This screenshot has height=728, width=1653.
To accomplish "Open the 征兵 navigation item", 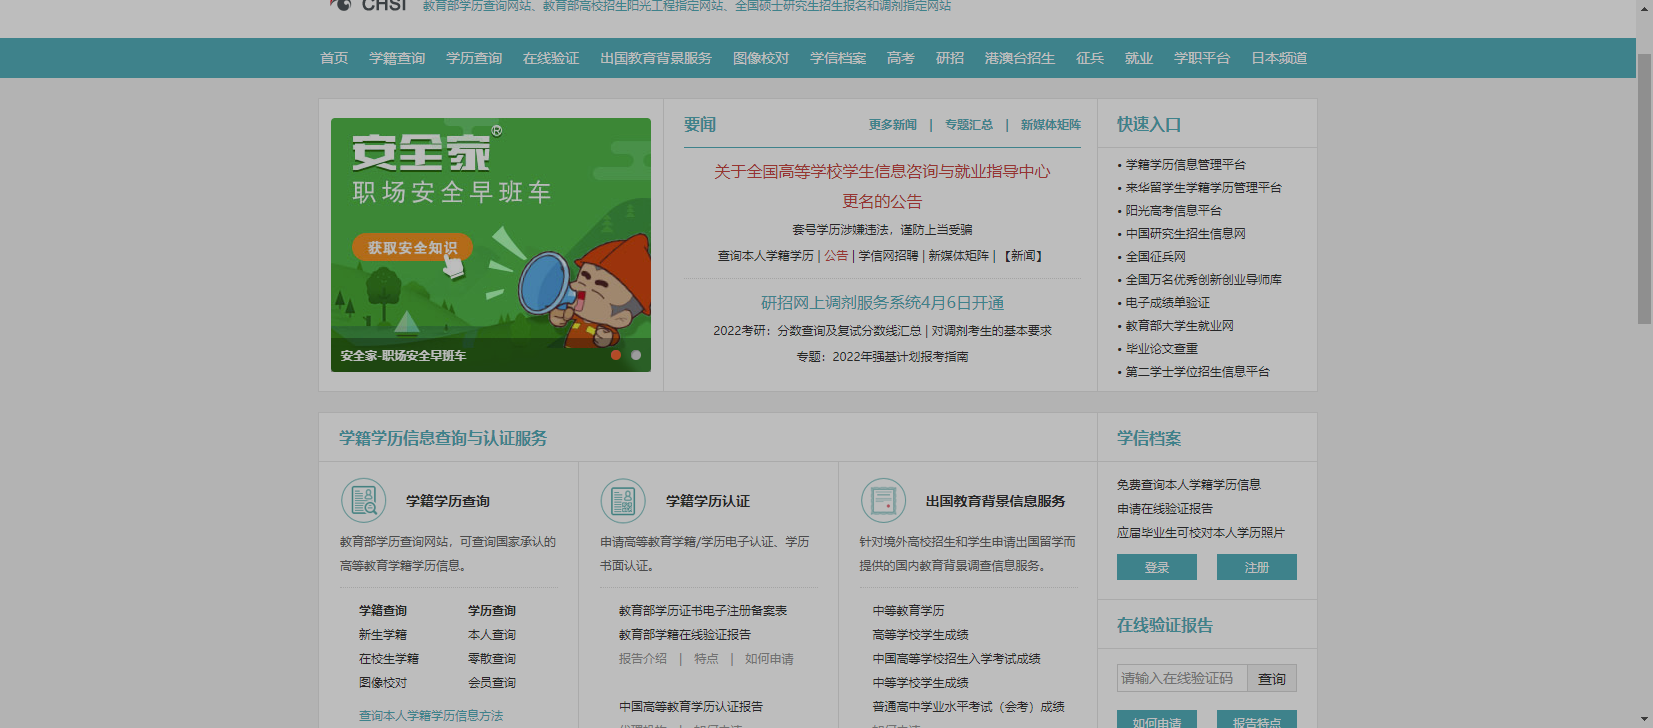I will coord(1090,58).
